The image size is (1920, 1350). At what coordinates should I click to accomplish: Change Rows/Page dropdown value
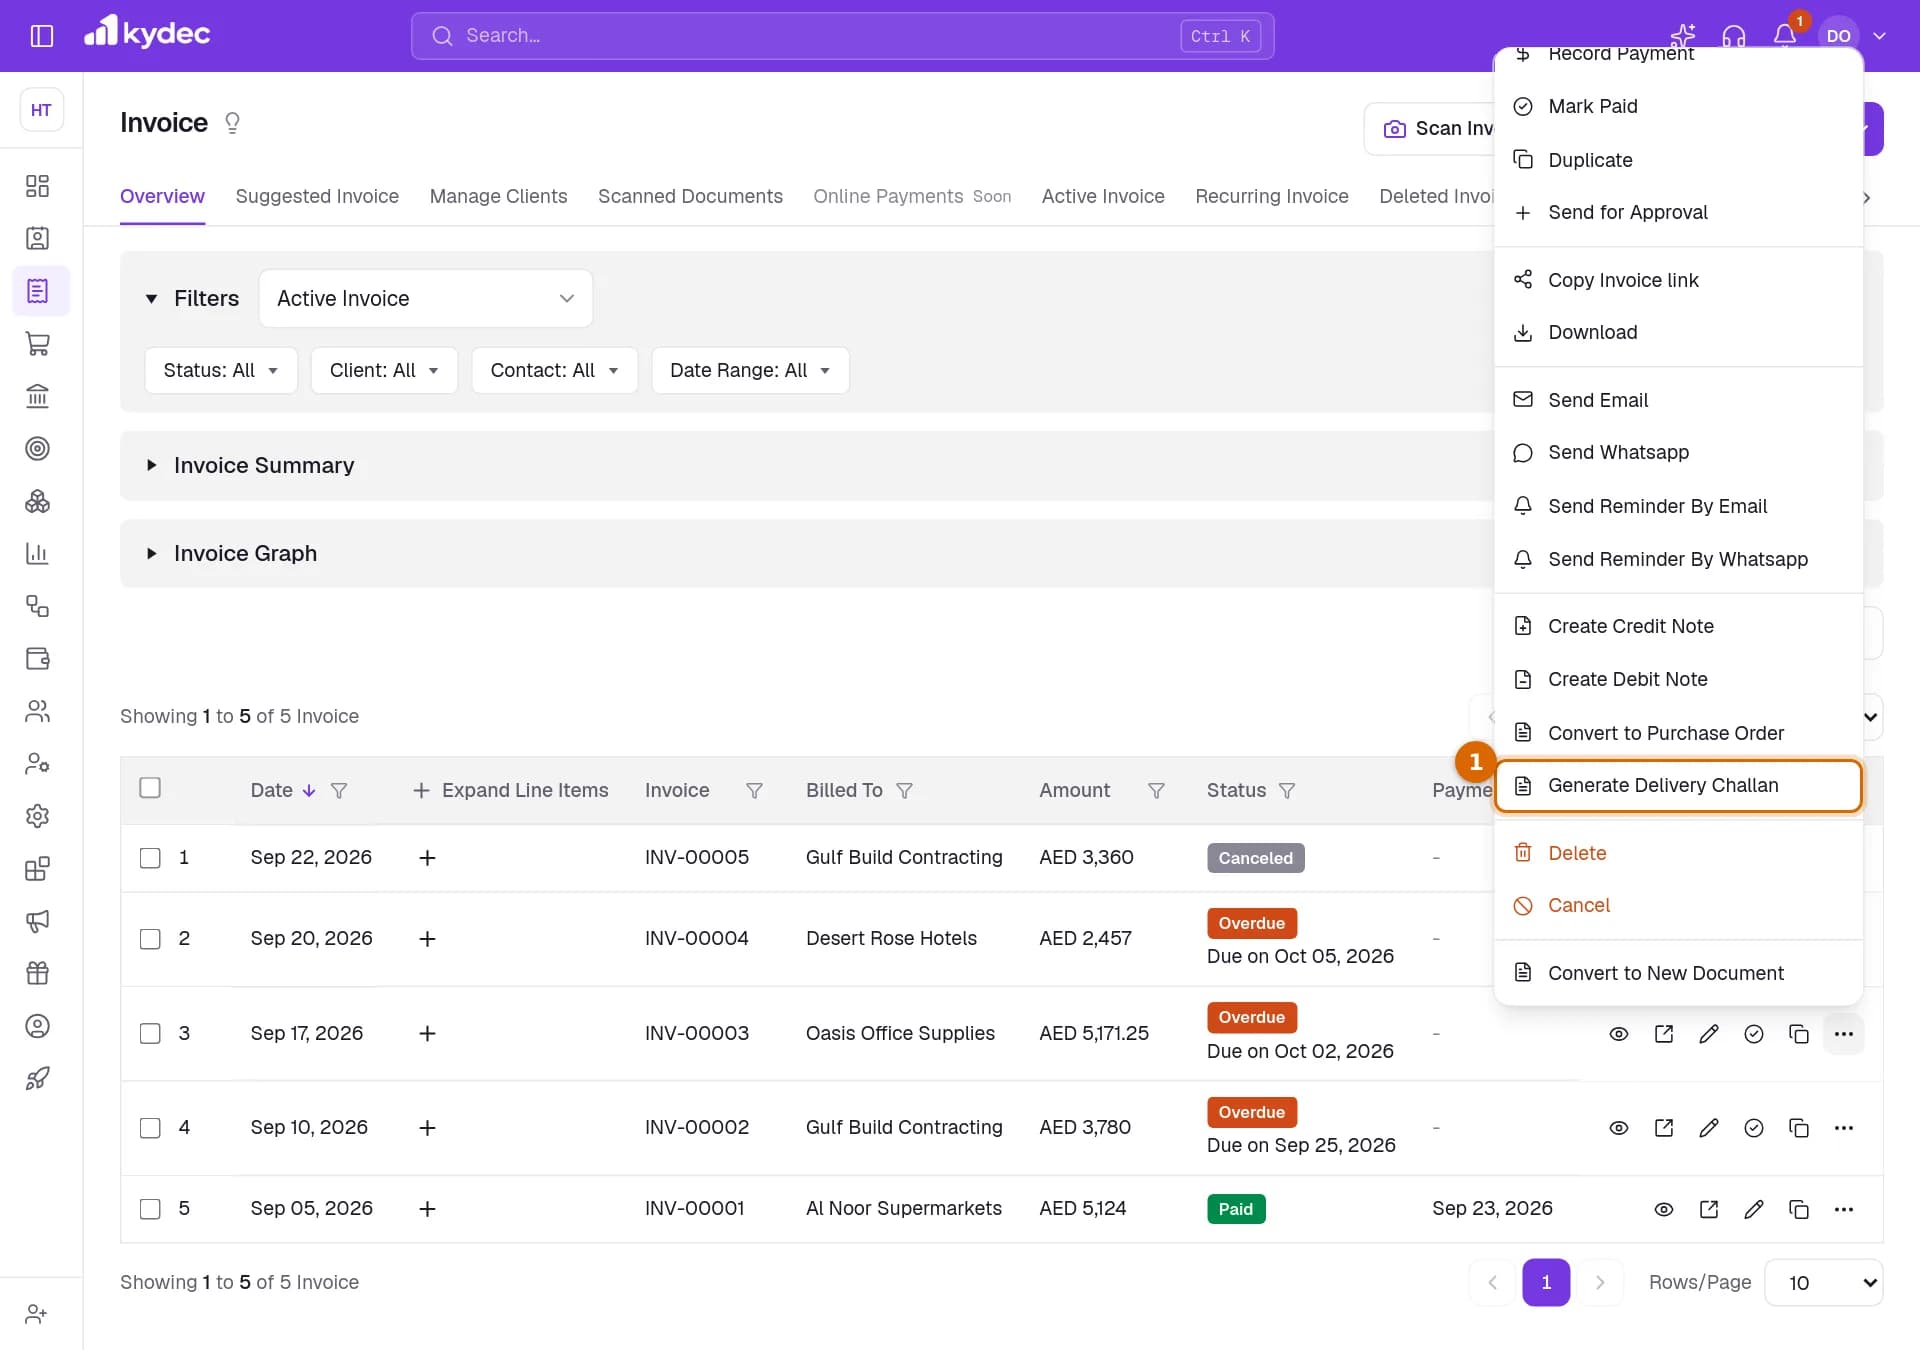[1823, 1283]
